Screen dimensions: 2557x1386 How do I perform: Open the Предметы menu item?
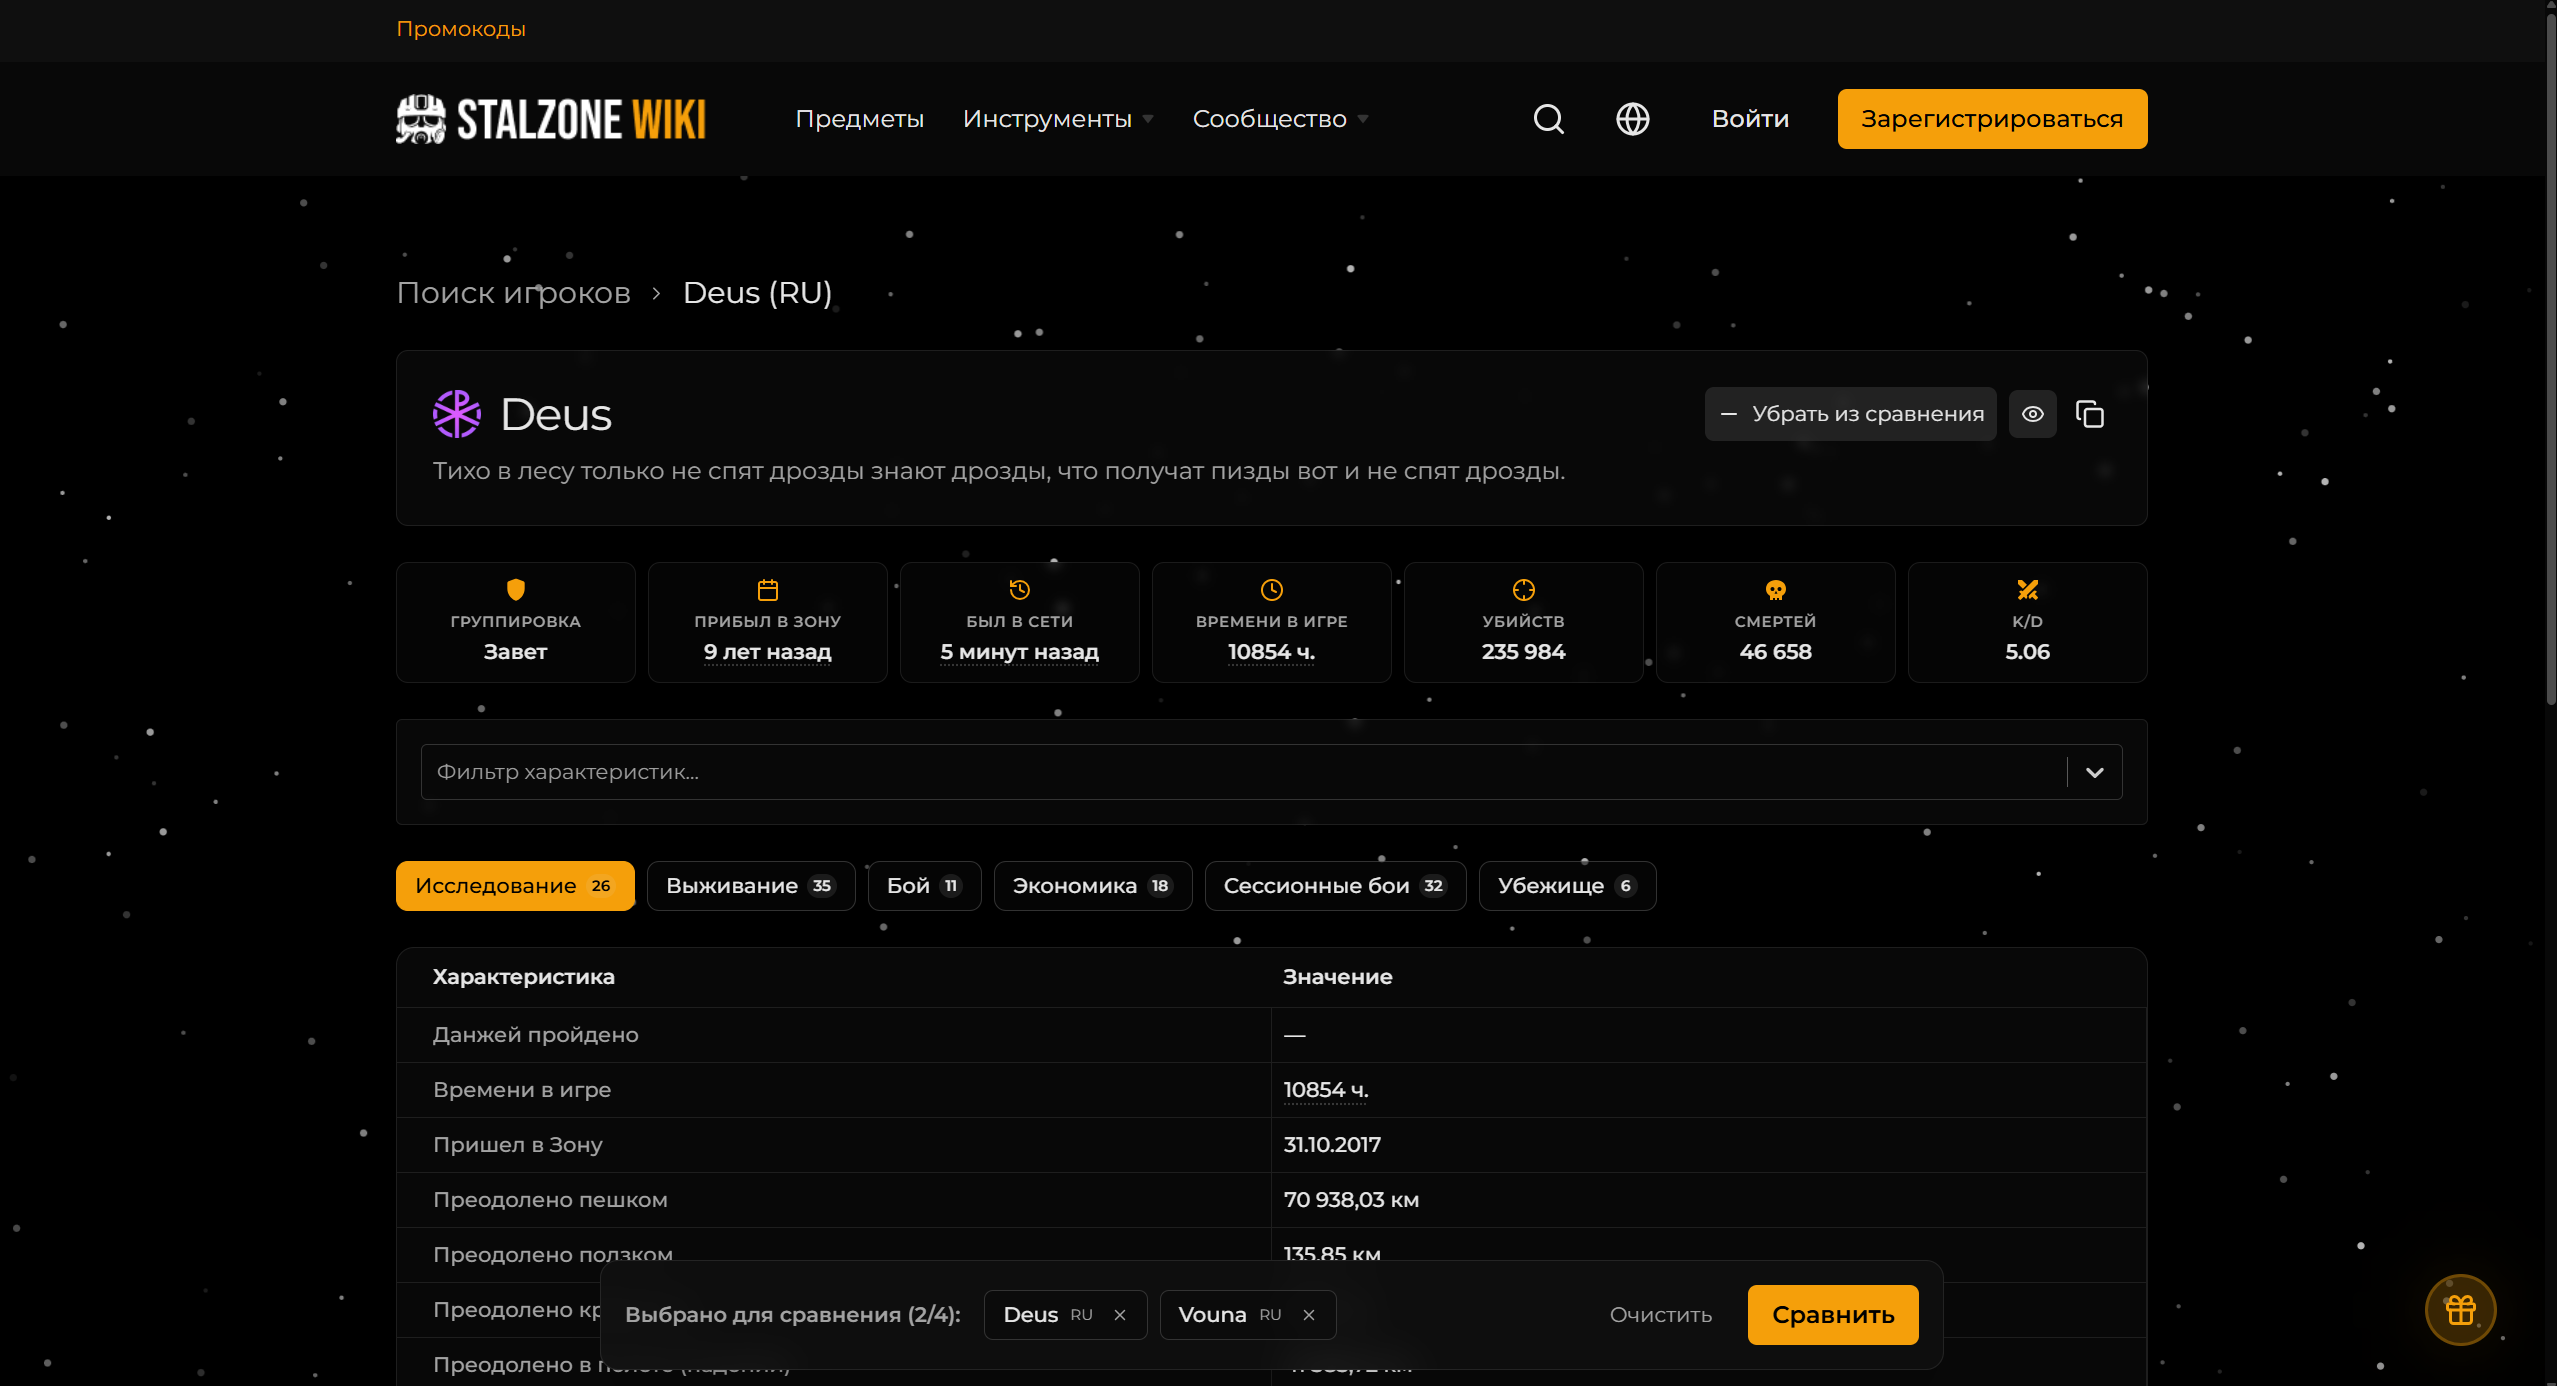(x=859, y=119)
